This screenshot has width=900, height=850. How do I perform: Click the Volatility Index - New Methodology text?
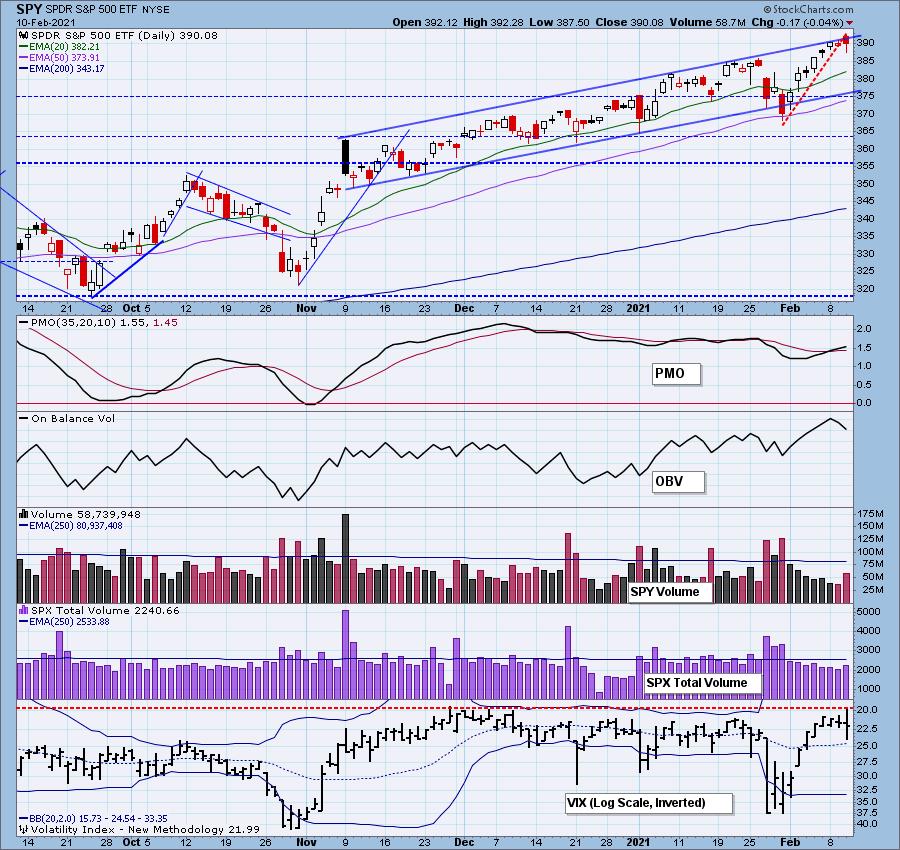pos(125,829)
